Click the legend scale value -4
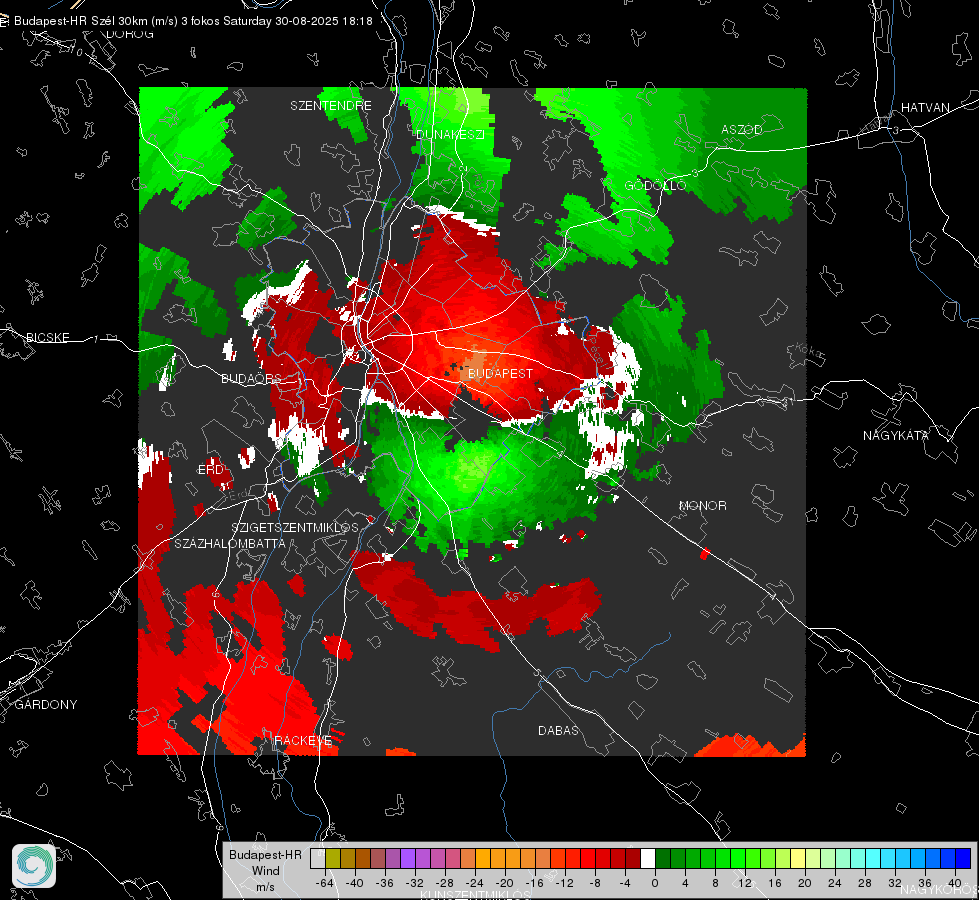 tap(625, 883)
